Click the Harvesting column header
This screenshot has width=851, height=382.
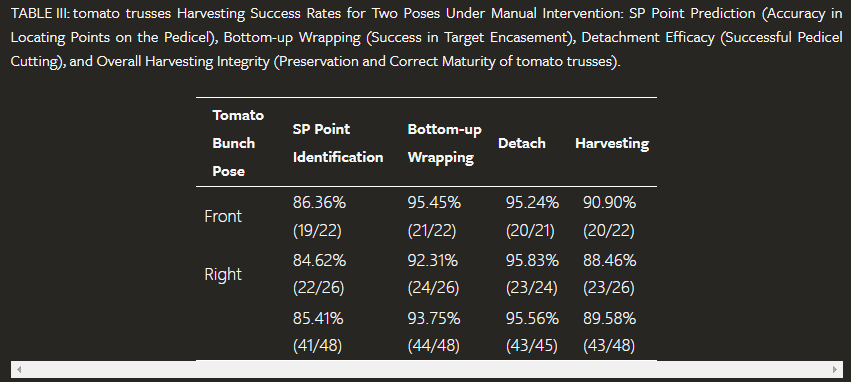pos(612,143)
